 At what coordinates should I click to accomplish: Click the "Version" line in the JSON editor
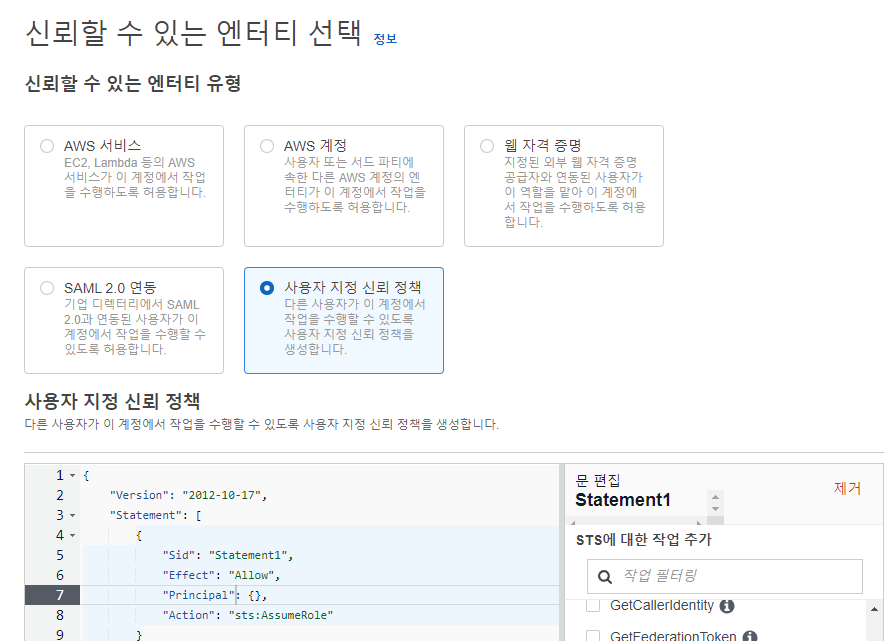[x=320, y=495]
